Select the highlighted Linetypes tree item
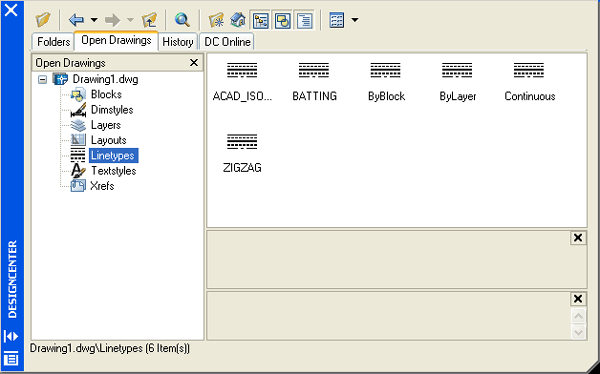The width and height of the screenshot is (600, 374). [114, 155]
